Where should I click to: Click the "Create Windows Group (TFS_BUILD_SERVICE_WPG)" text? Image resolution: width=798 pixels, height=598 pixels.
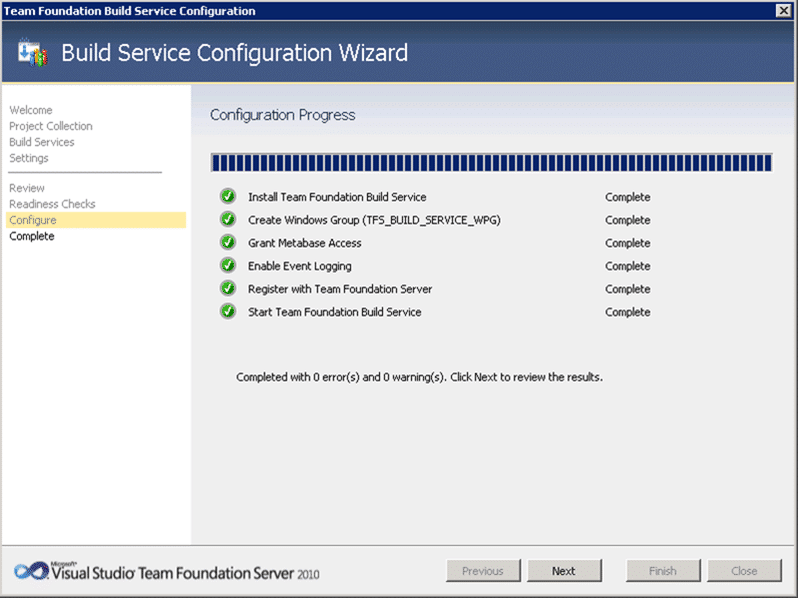pos(374,220)
